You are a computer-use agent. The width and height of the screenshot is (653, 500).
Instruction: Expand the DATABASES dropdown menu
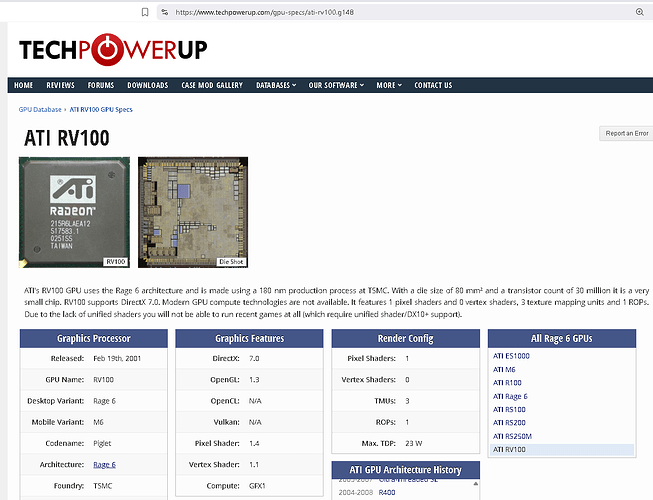coord(276,85)
